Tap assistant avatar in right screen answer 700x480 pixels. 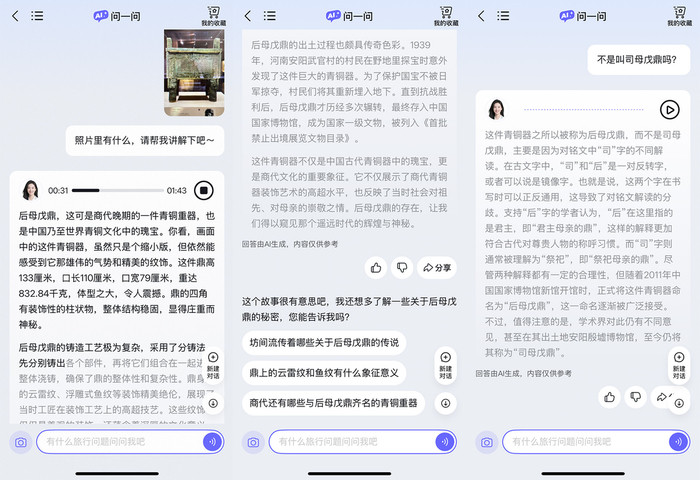click(496, 109)
